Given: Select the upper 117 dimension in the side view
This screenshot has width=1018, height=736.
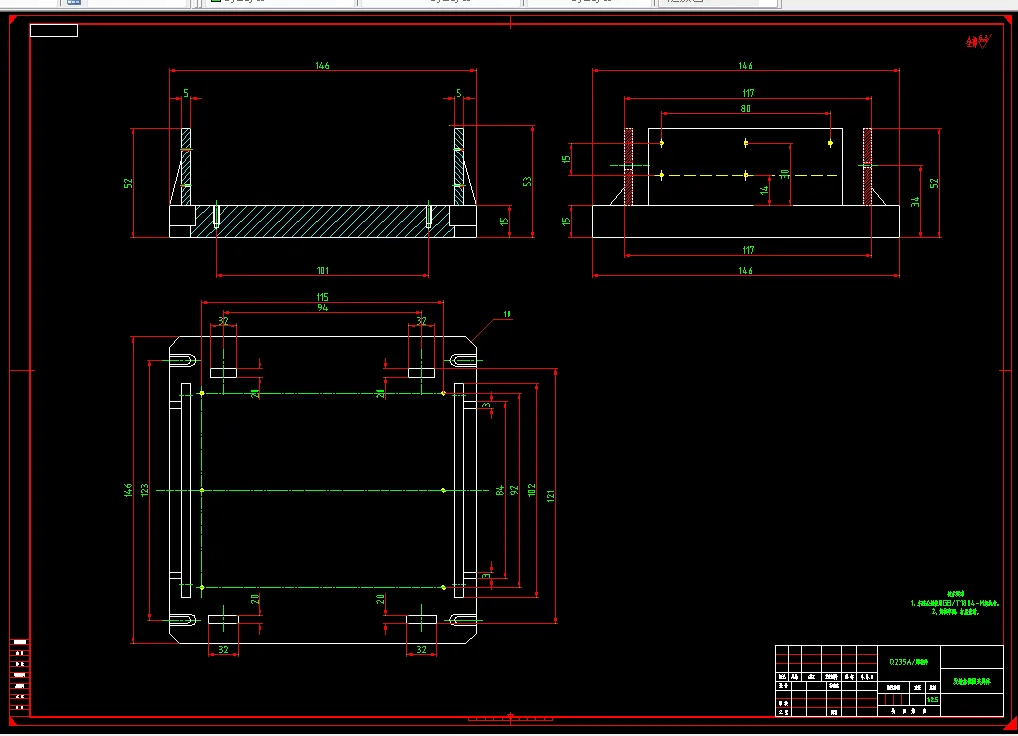Looking at the screenshot, I should point(748,93).
